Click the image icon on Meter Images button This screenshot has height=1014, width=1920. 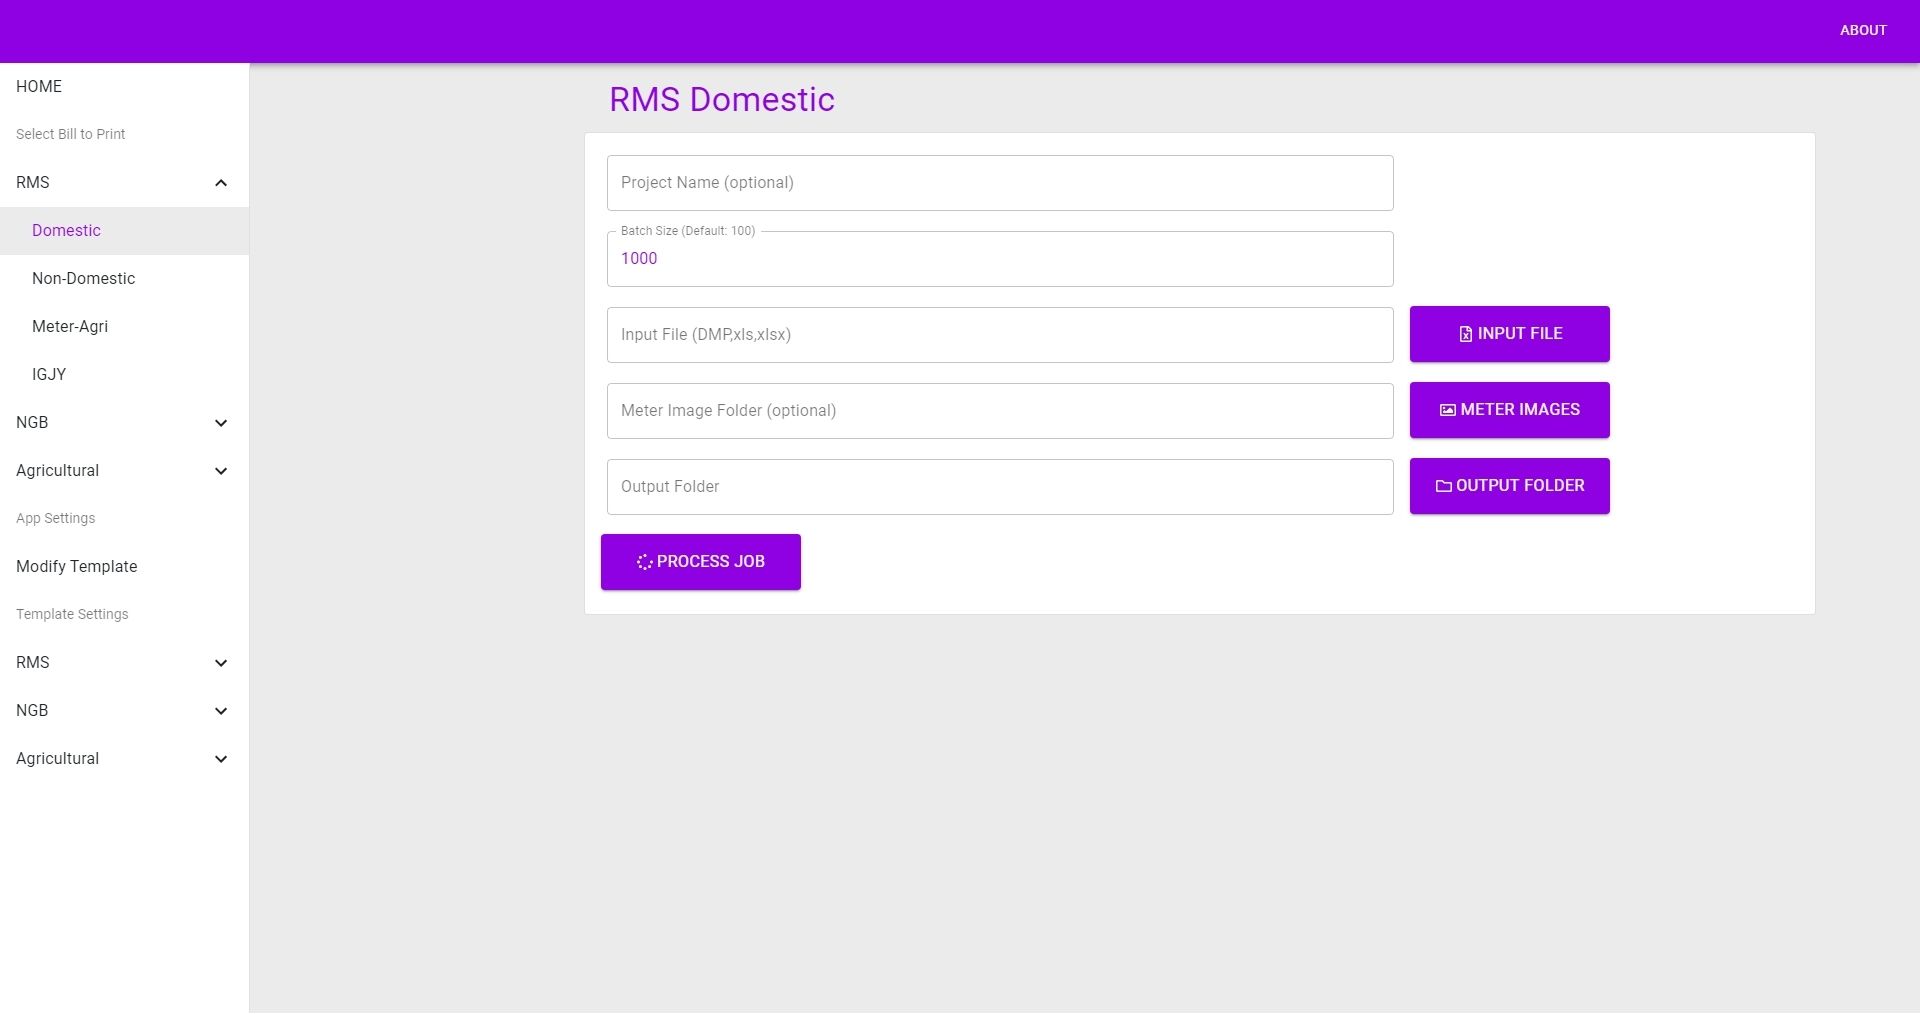tap(1447, 410)
